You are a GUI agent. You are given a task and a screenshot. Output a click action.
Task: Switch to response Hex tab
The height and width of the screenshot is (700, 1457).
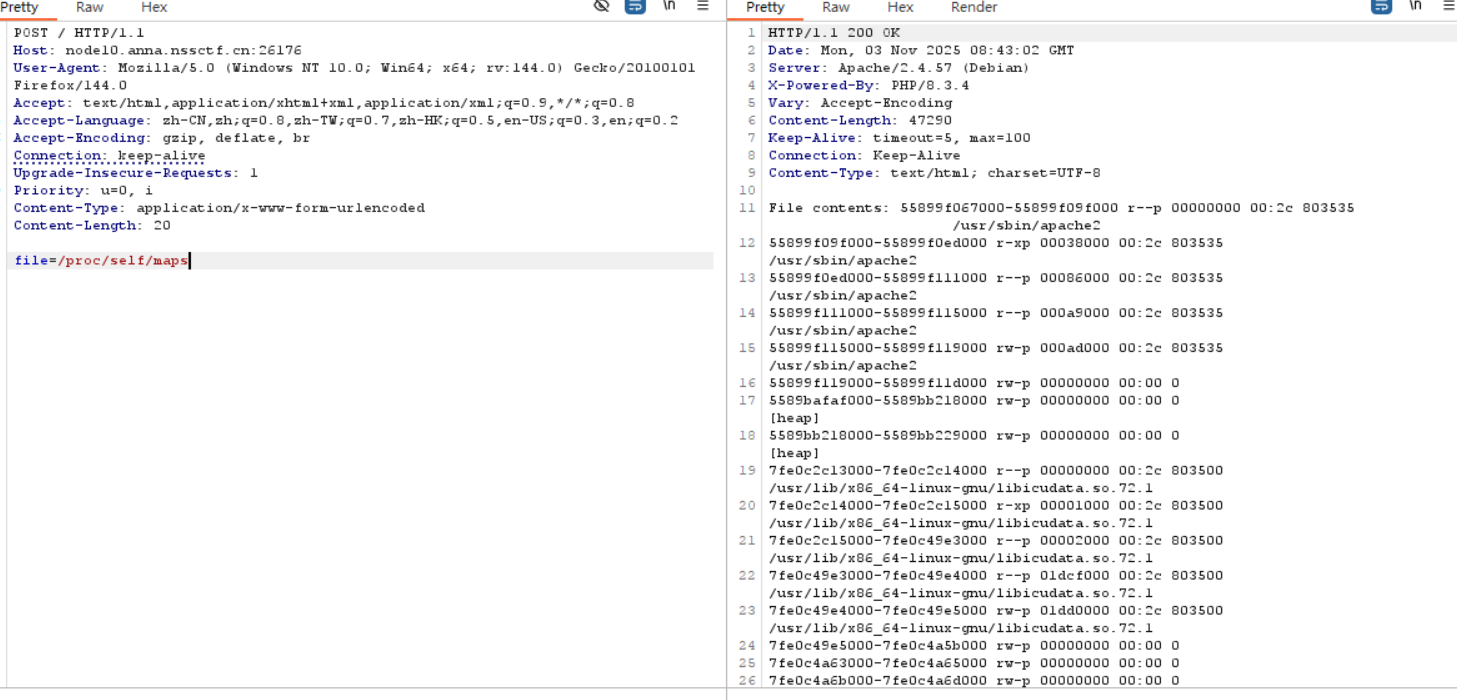tap(900, 7)
